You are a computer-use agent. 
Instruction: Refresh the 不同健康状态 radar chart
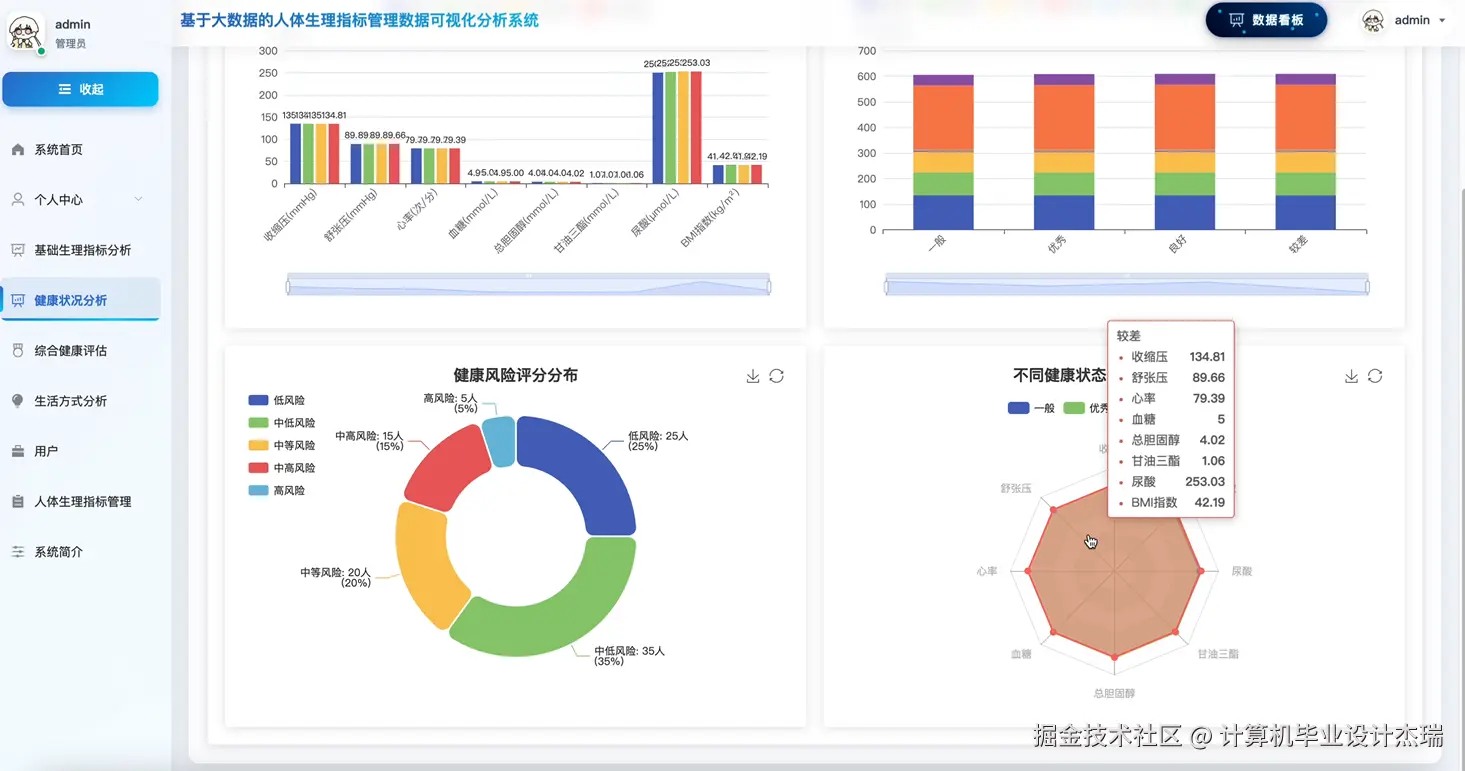[1375, 376]
